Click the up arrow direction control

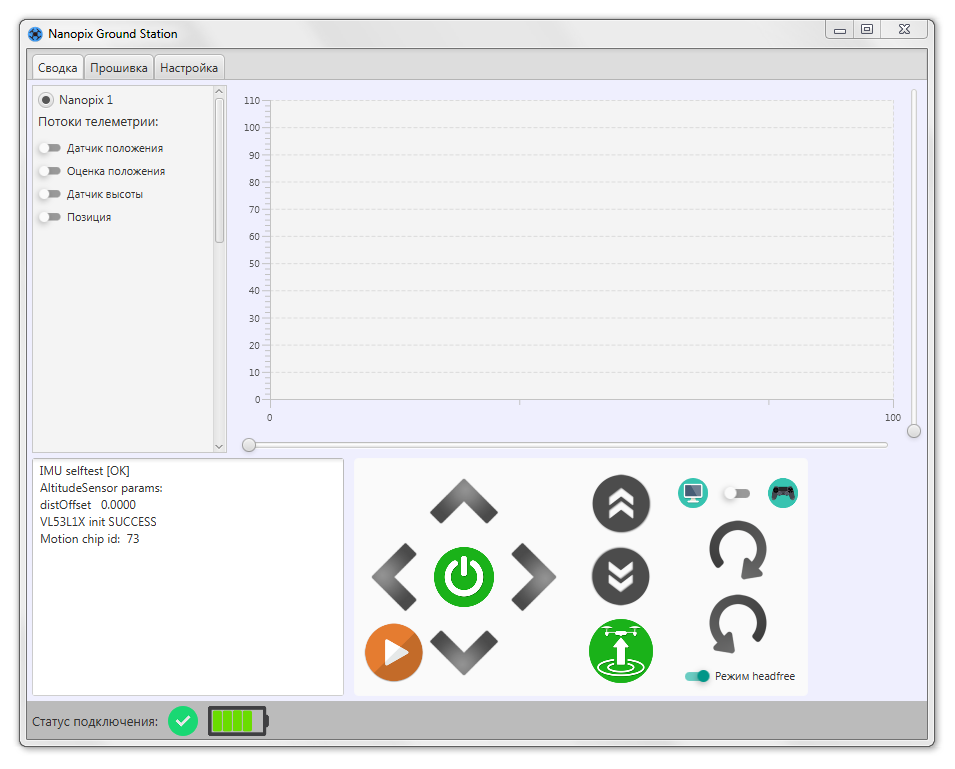[x=463, y=500]
